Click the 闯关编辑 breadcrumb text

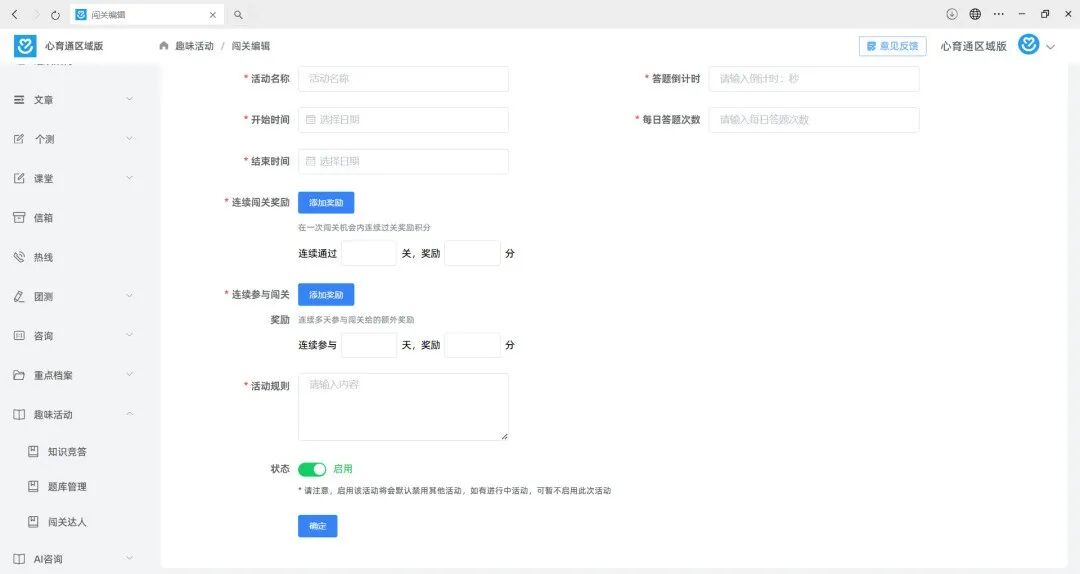click(x=251, y=45)
